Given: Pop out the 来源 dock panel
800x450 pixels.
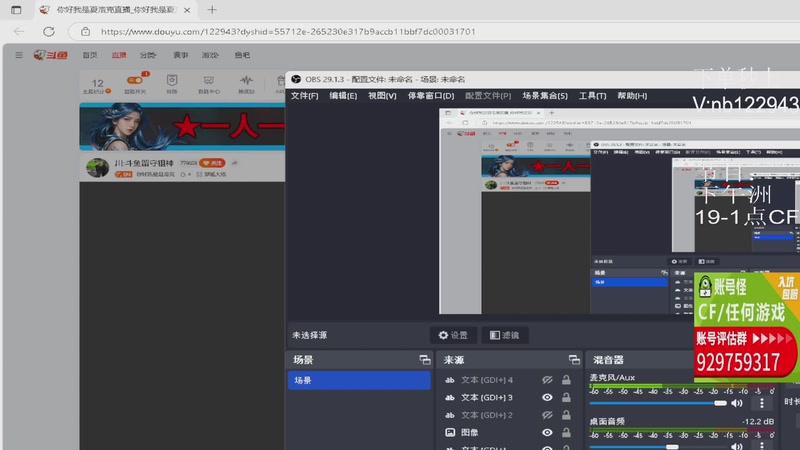Looking at the screenshot, I should (574, 360).
